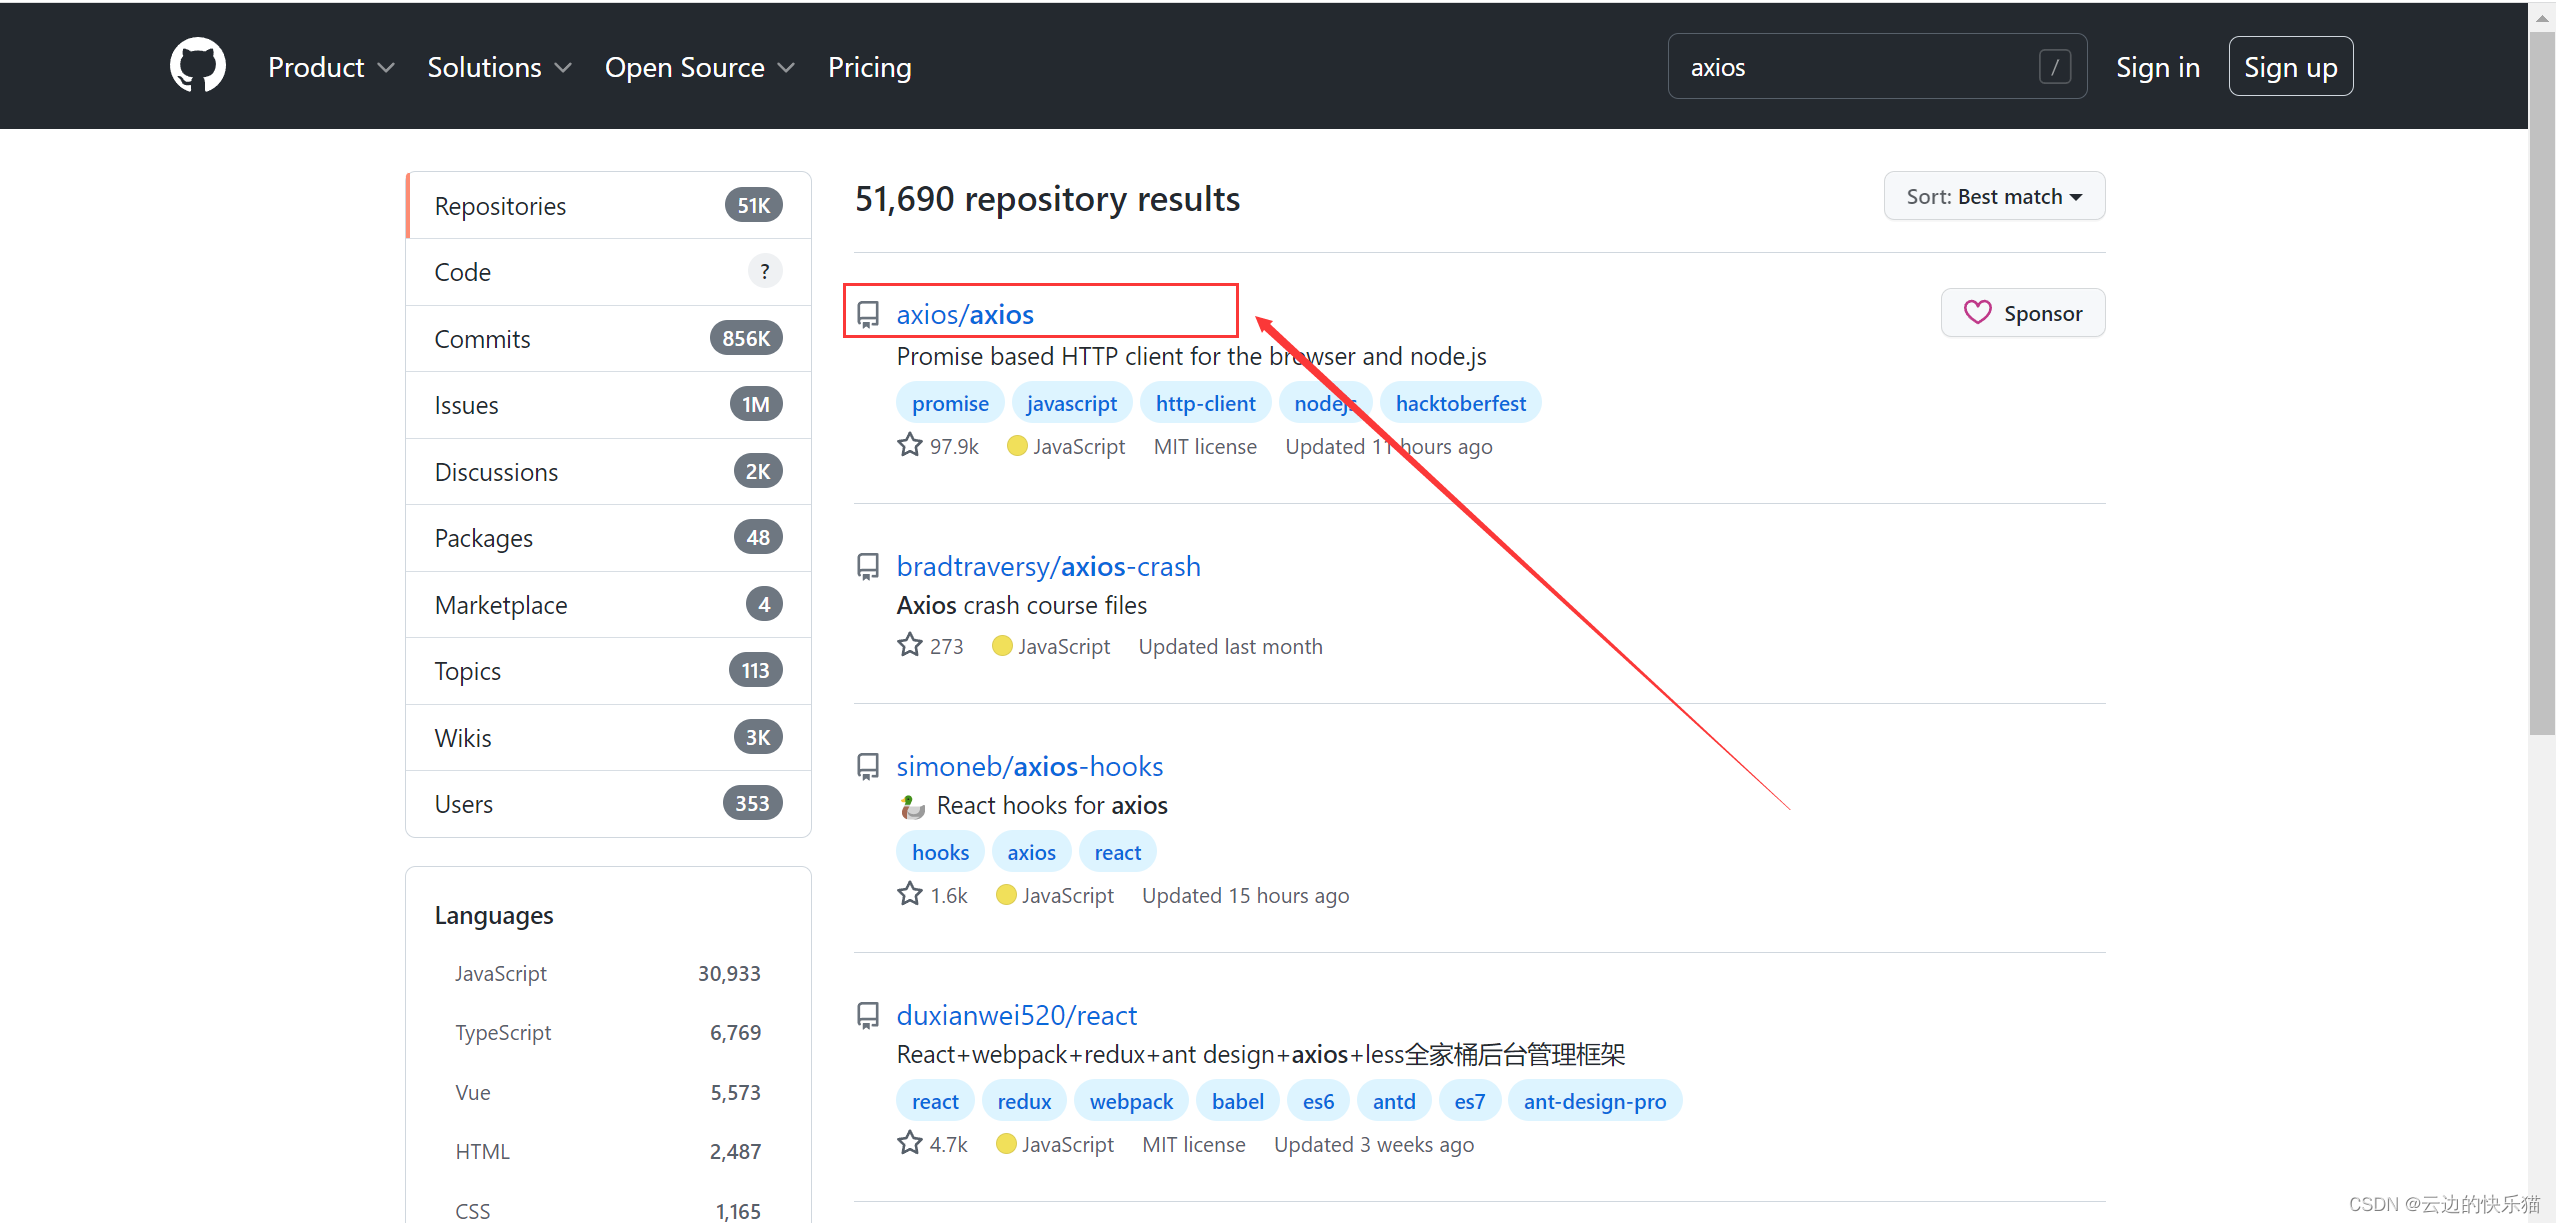
Task: Expand the Open Source menu
Action: 700,67
